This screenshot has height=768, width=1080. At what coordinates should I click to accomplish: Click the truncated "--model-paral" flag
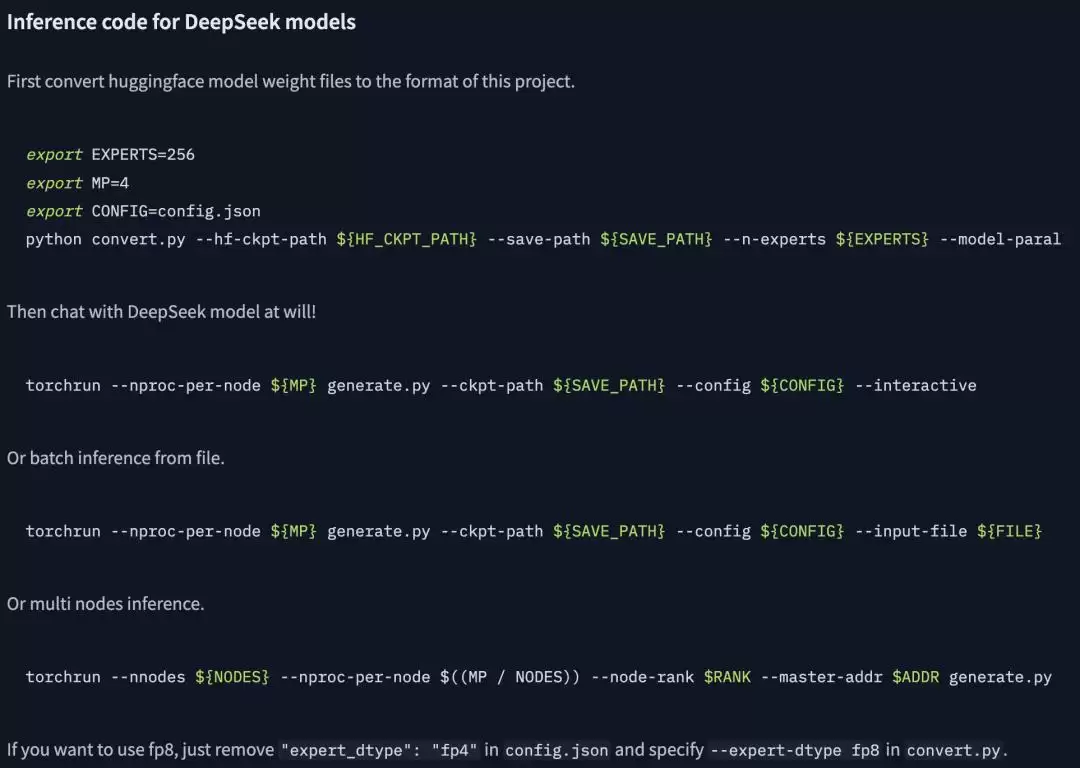[x=1000, y=239]
